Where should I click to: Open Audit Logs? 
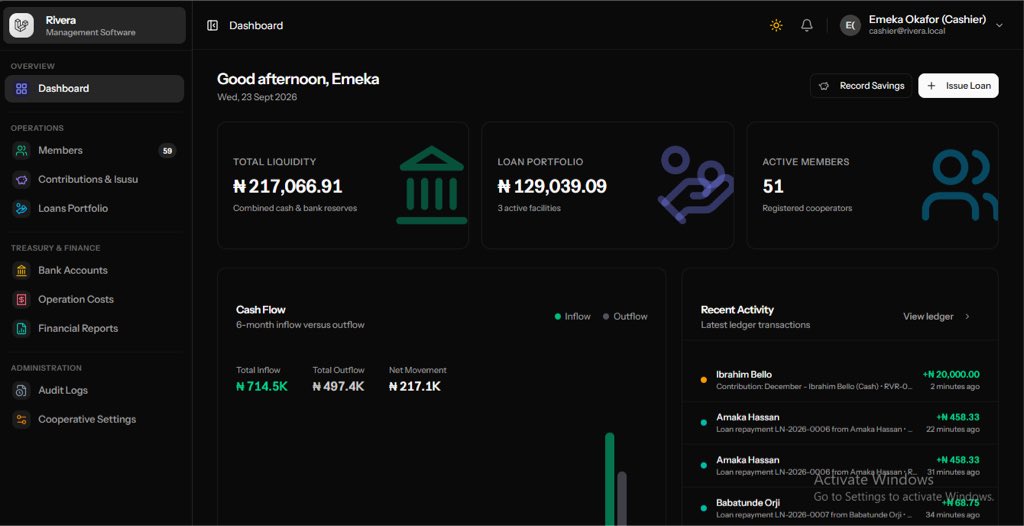pyautogui.click(x=94, y=390)
